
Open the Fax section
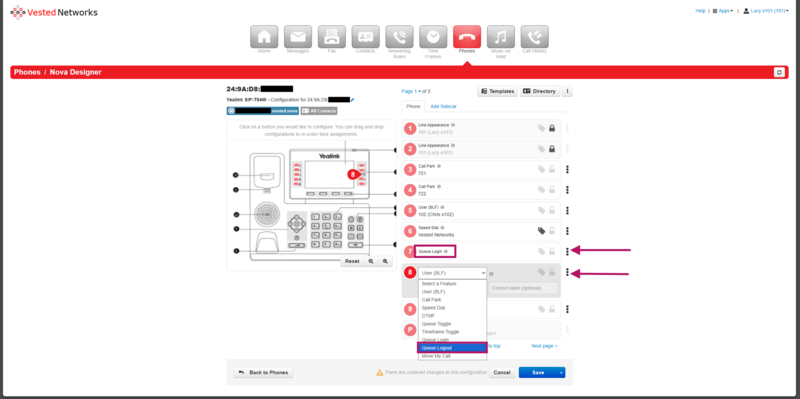[x=332, y=37]
